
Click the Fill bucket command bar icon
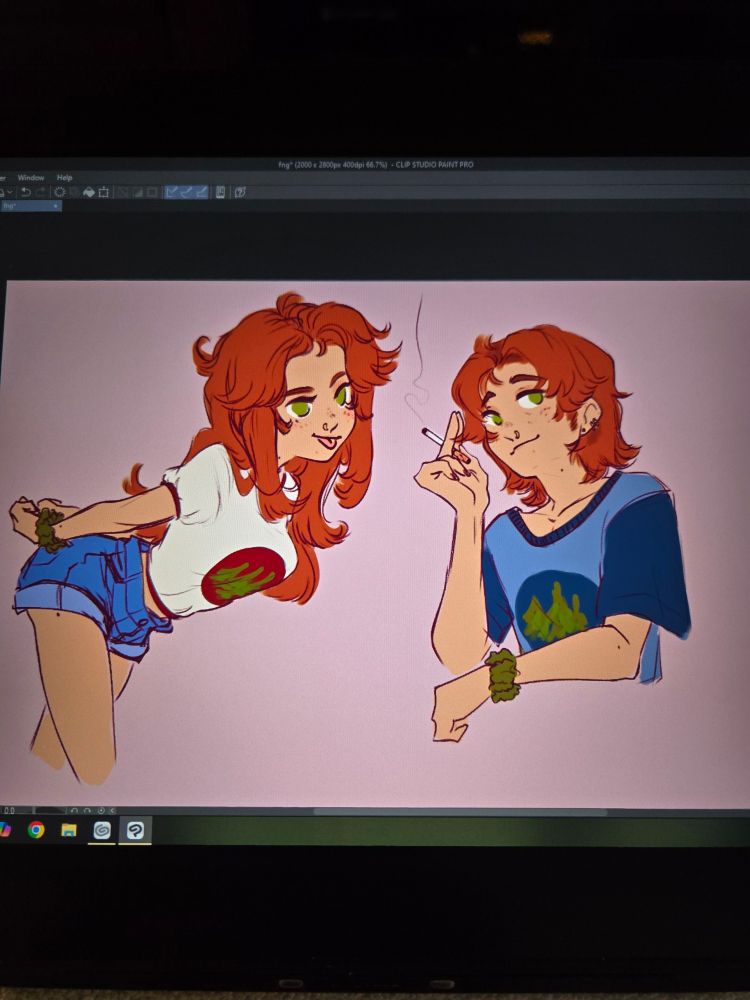pos(89,192)
